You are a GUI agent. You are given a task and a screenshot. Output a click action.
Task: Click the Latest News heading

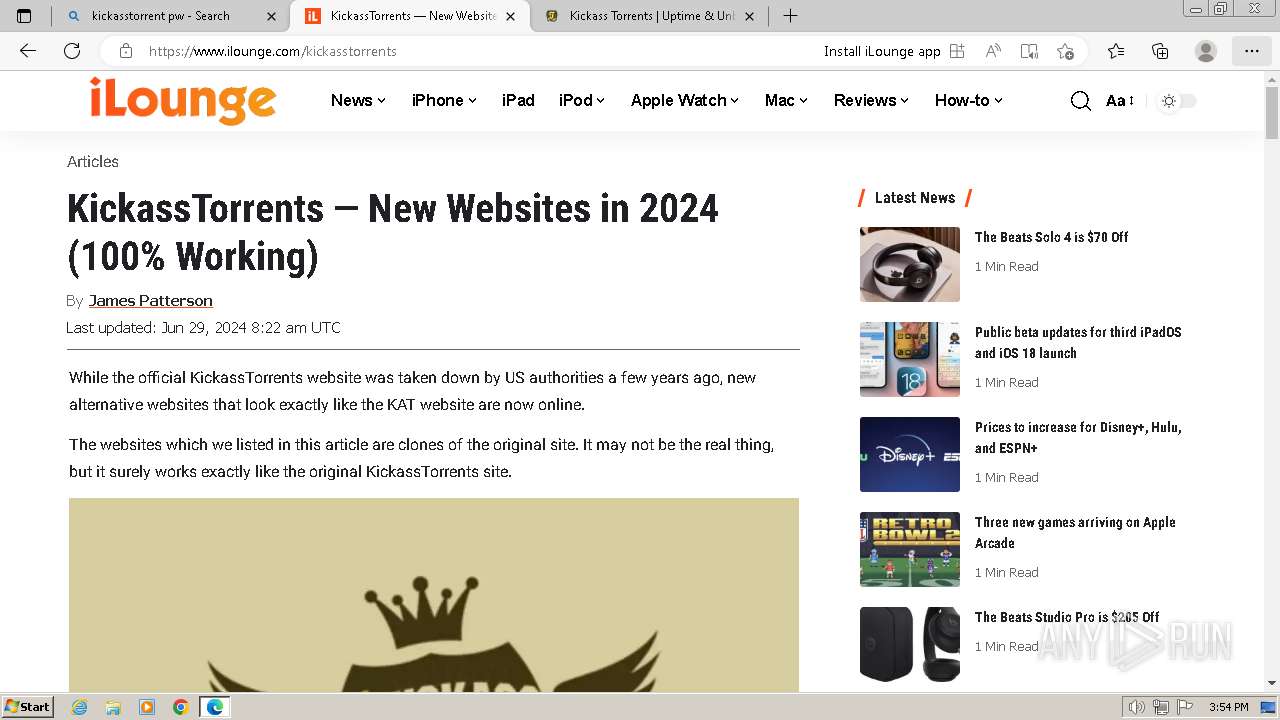(x=915, y=198)
